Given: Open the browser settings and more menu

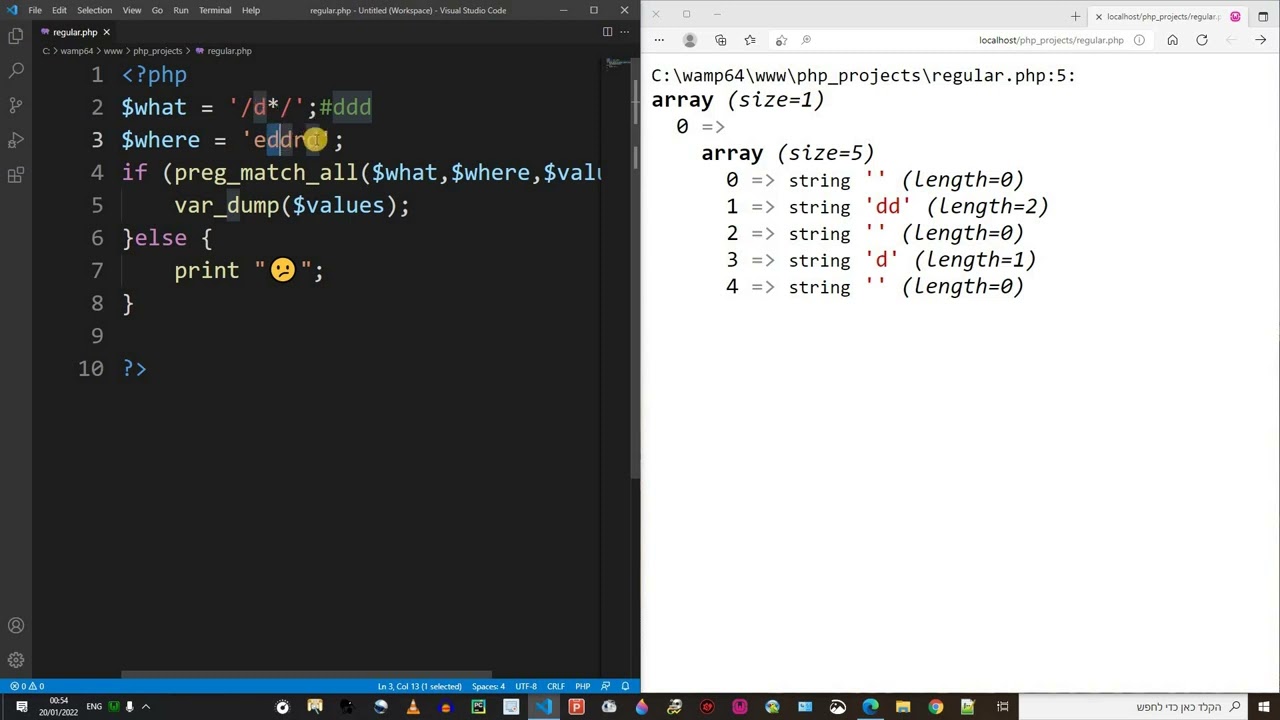Looking at the screenshot, I should [x=659, y=40].
